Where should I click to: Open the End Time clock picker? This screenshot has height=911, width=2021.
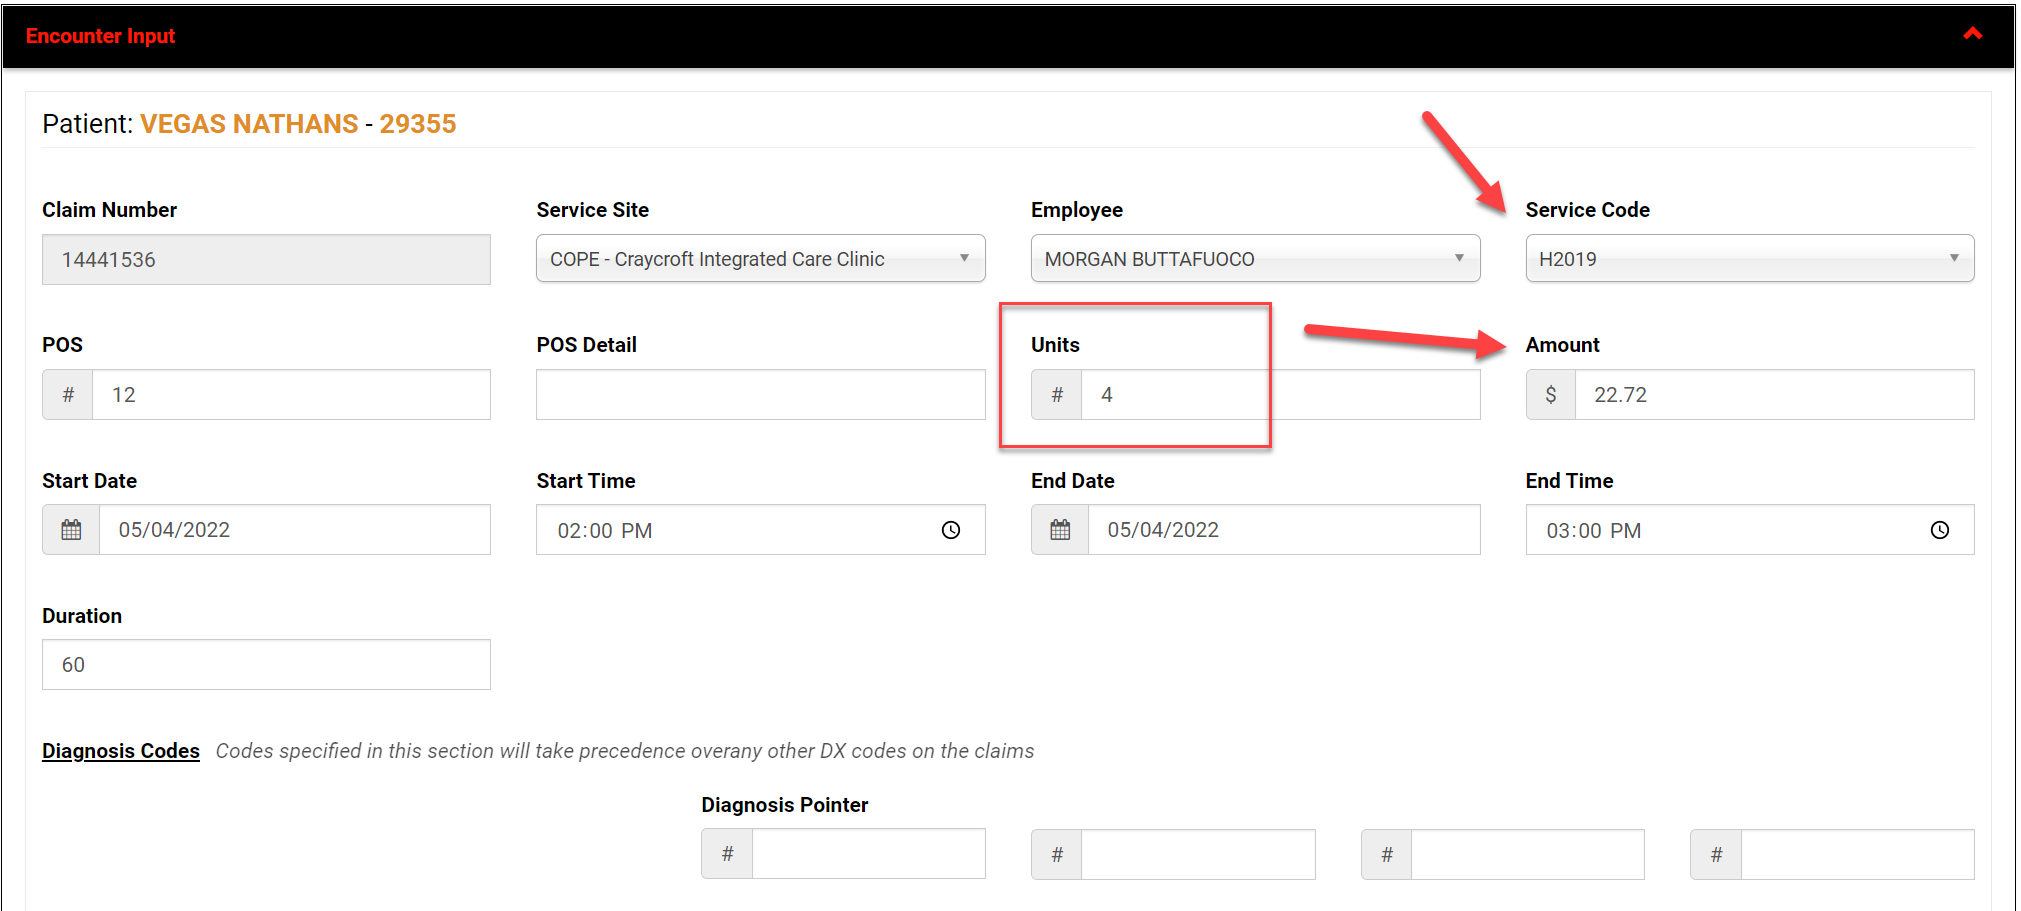point(1940,530)
